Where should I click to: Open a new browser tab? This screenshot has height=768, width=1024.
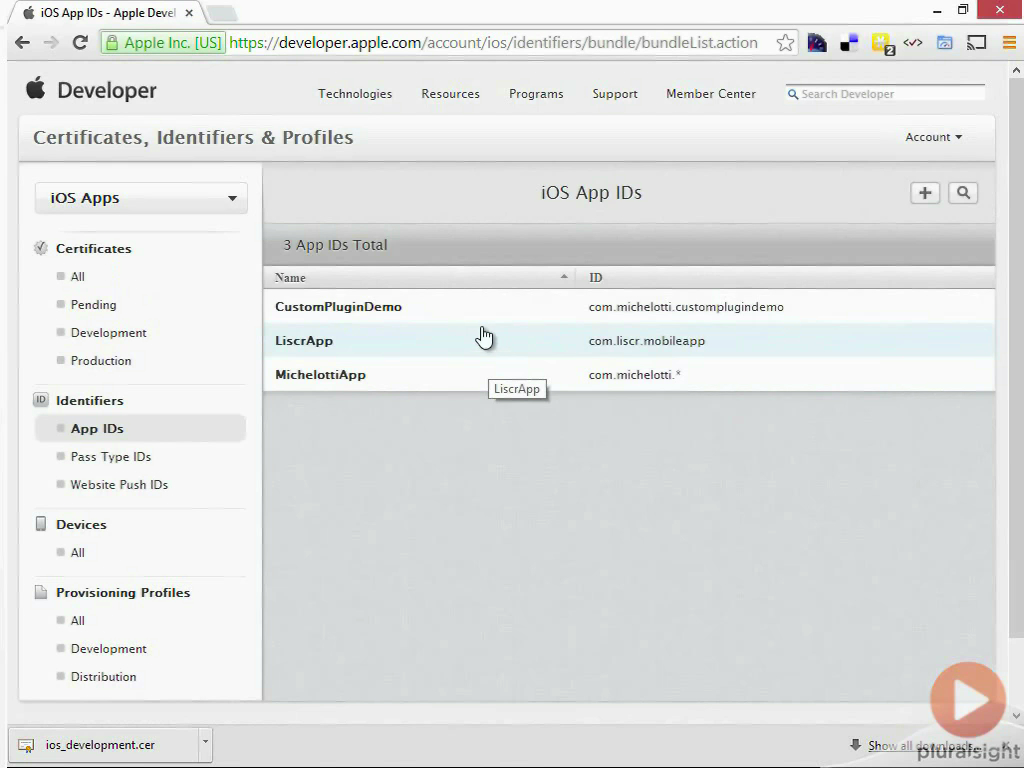pyautogui.click(x=222, y=13)
